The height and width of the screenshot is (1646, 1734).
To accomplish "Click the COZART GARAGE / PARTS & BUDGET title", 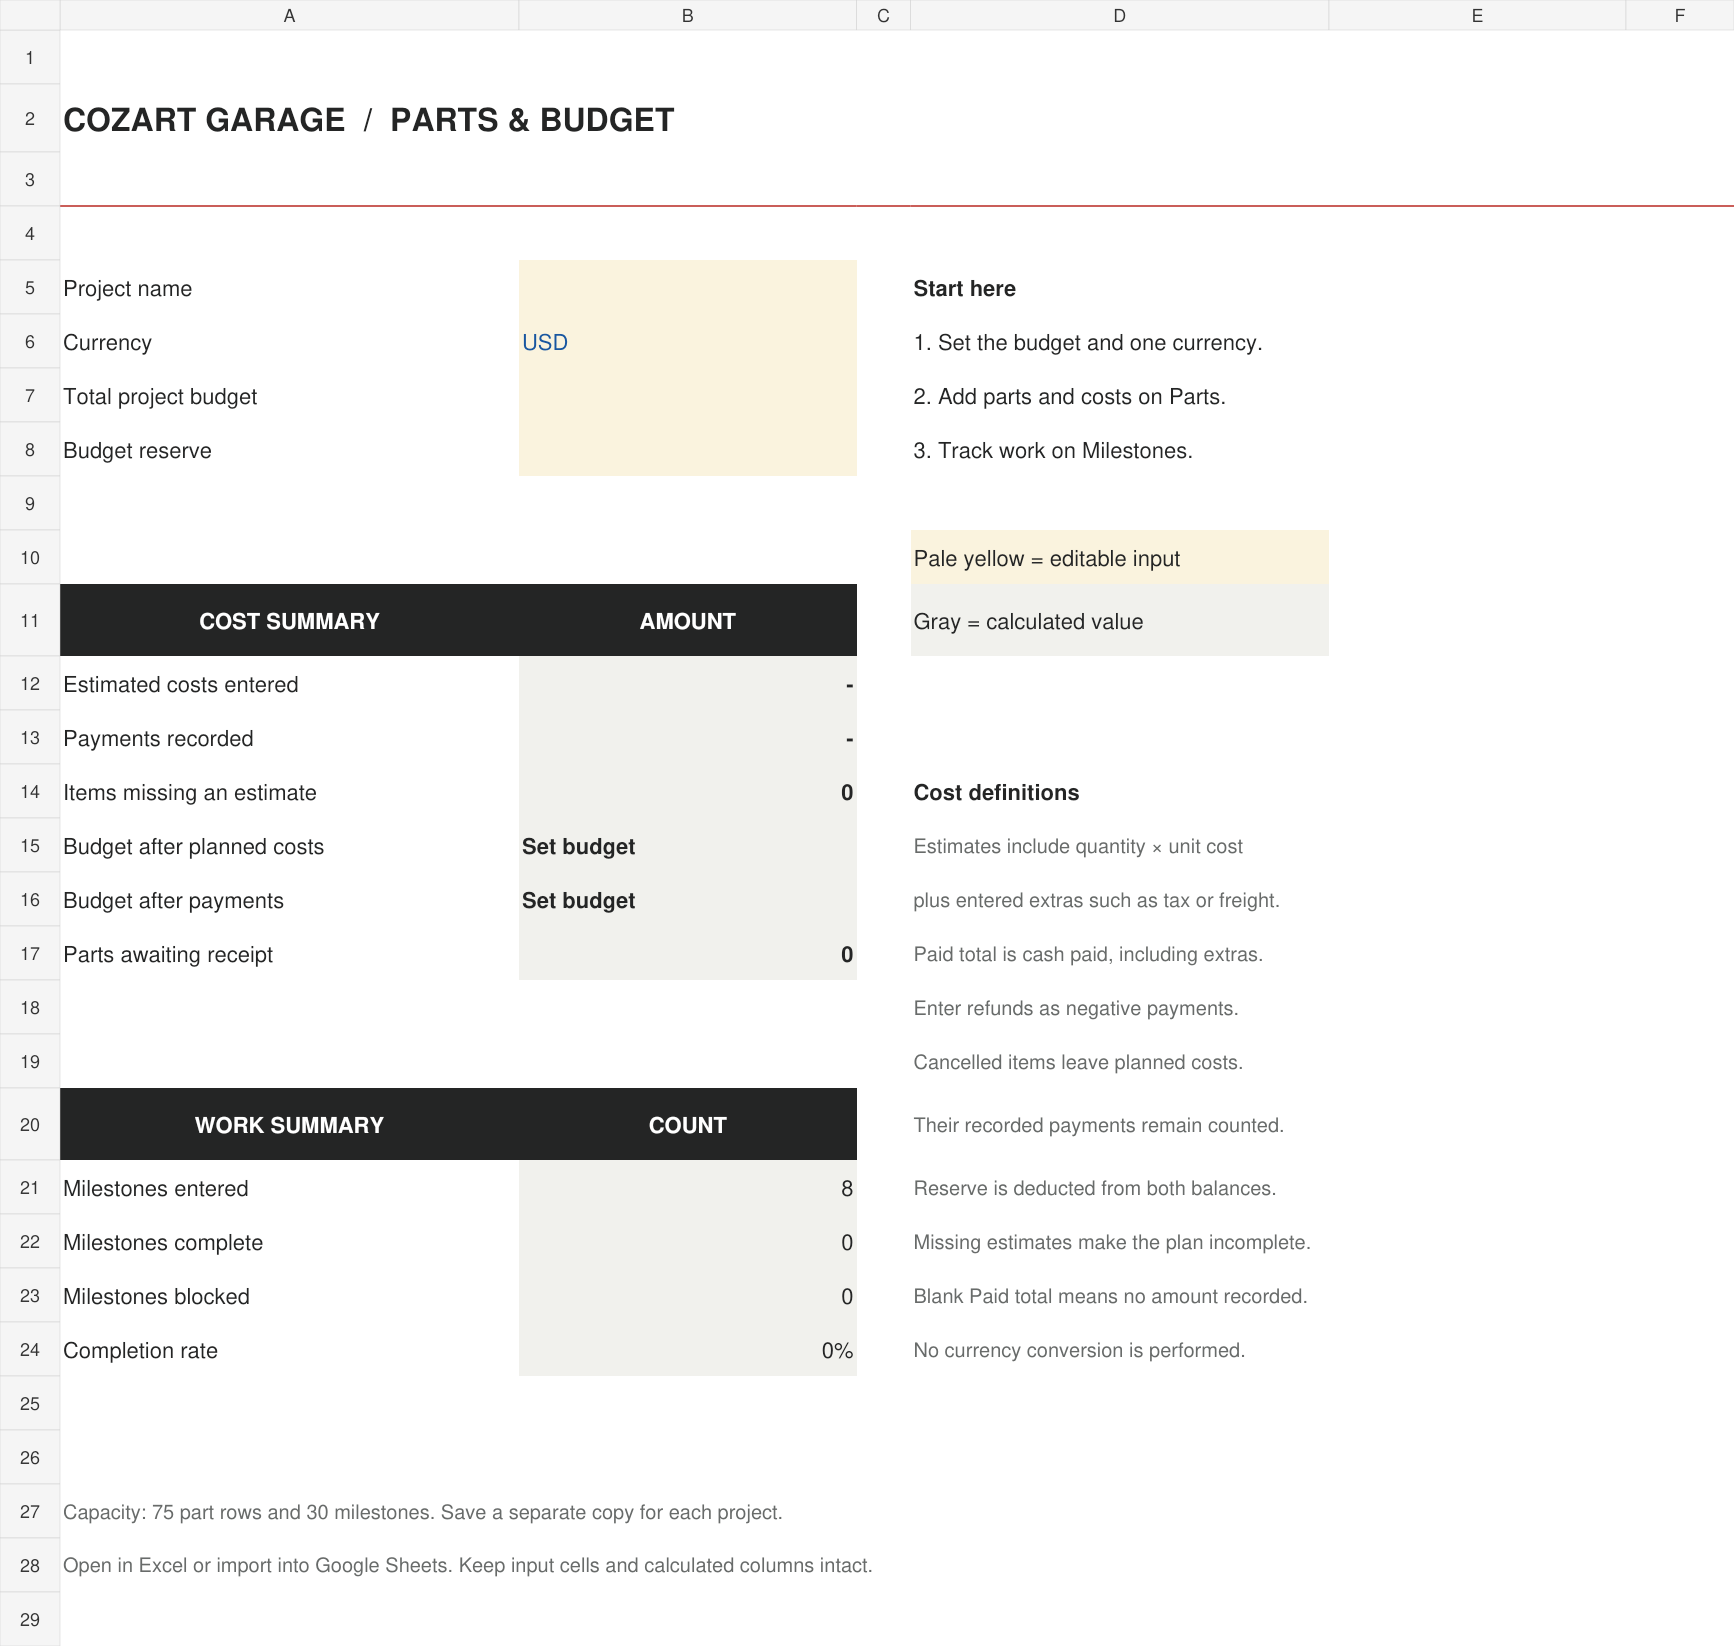I will coord(369,120).
